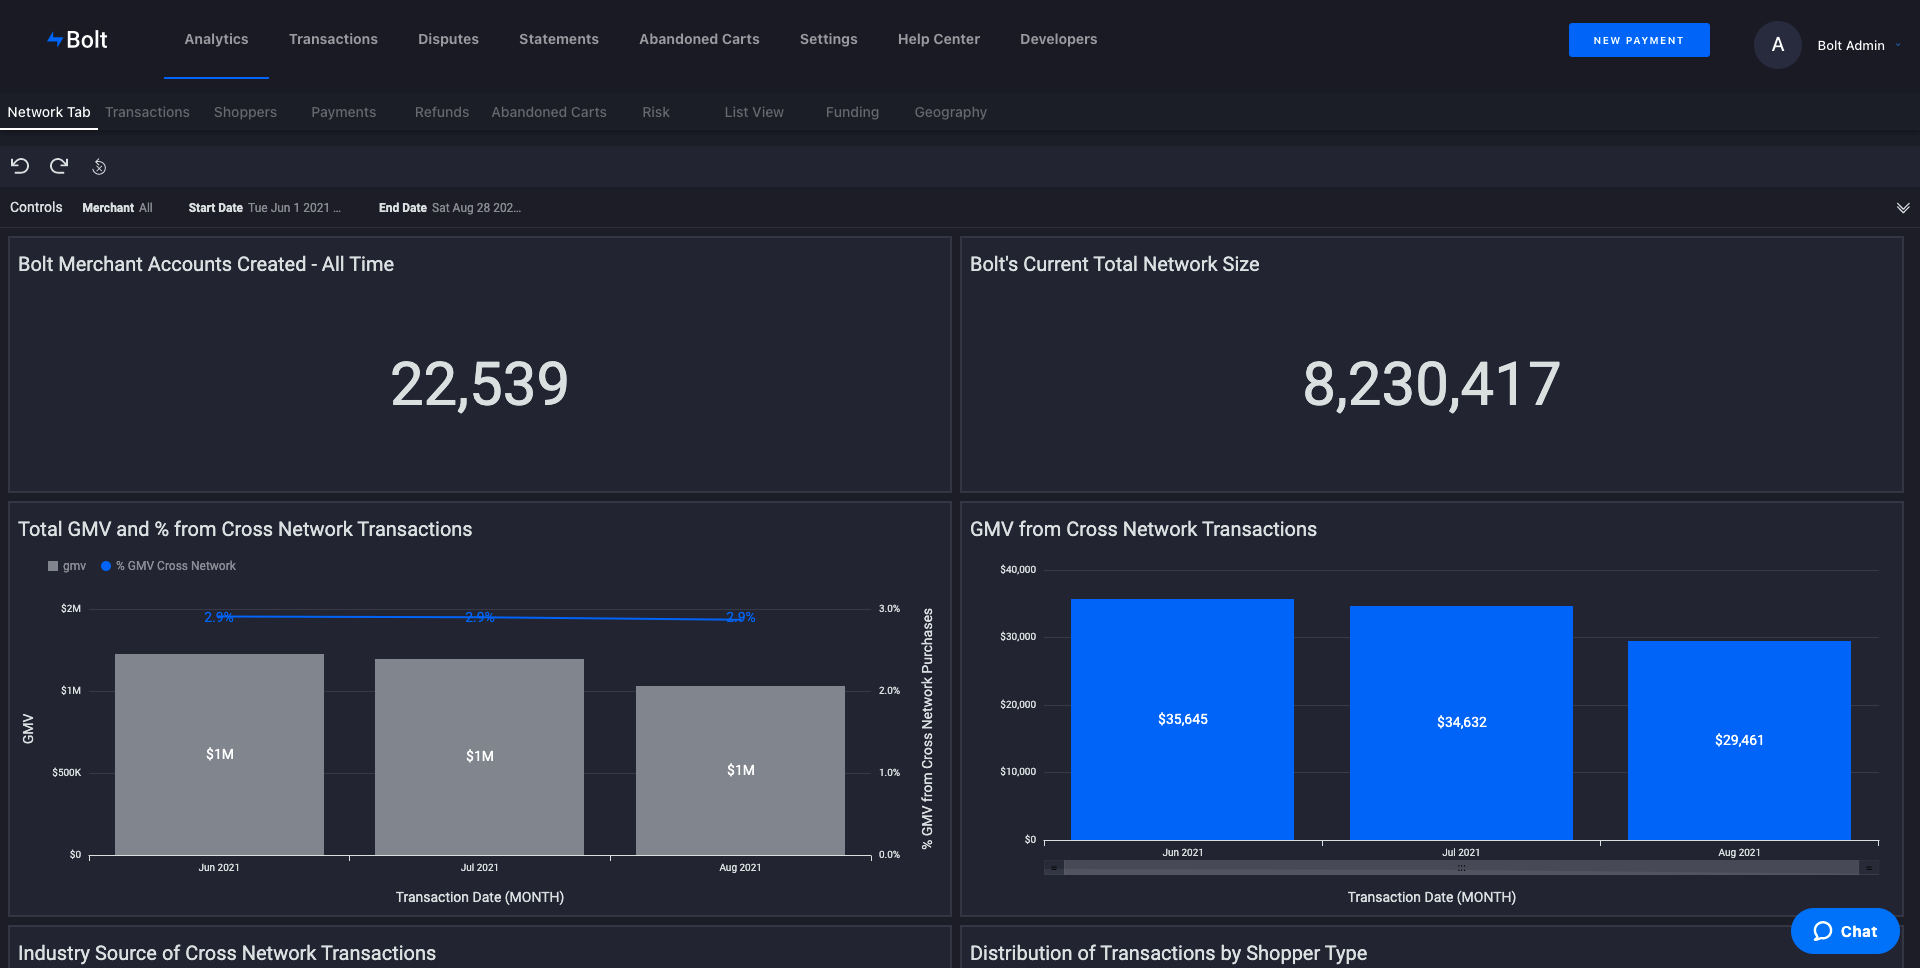Image resolution: width=1920 pixels, height=968 pixels.
Task: Open the Chat bubble widget
Action: click(1845, 931)
